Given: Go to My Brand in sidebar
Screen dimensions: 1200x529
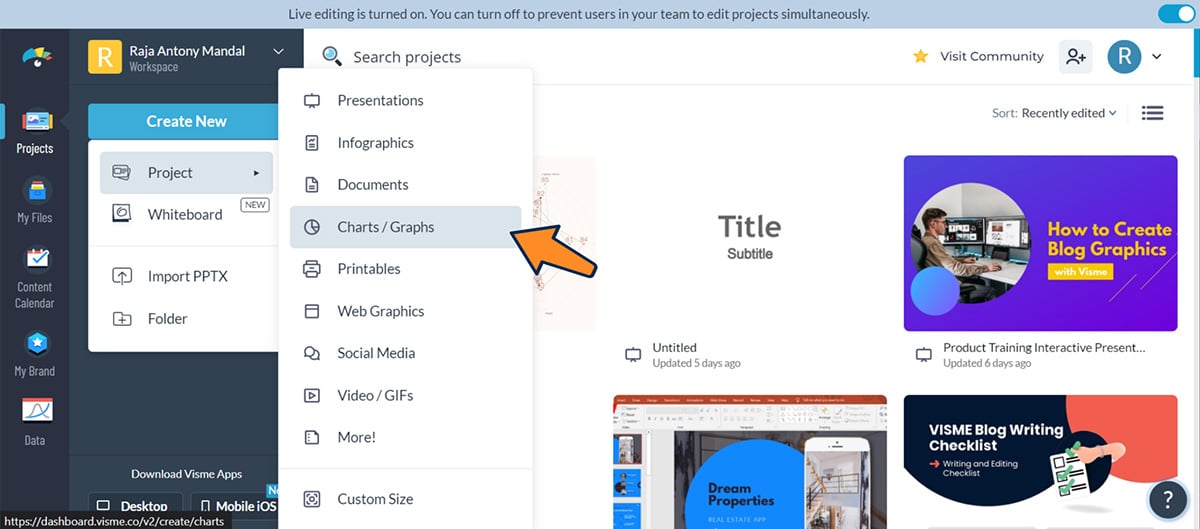Looking at the screenshot, I should point(35,354).
